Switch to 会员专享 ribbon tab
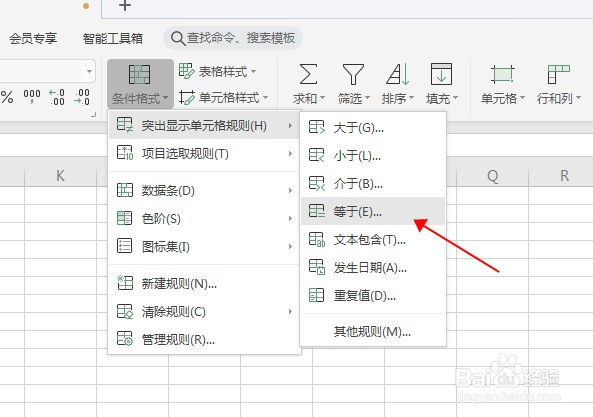 tap(33, 38)
